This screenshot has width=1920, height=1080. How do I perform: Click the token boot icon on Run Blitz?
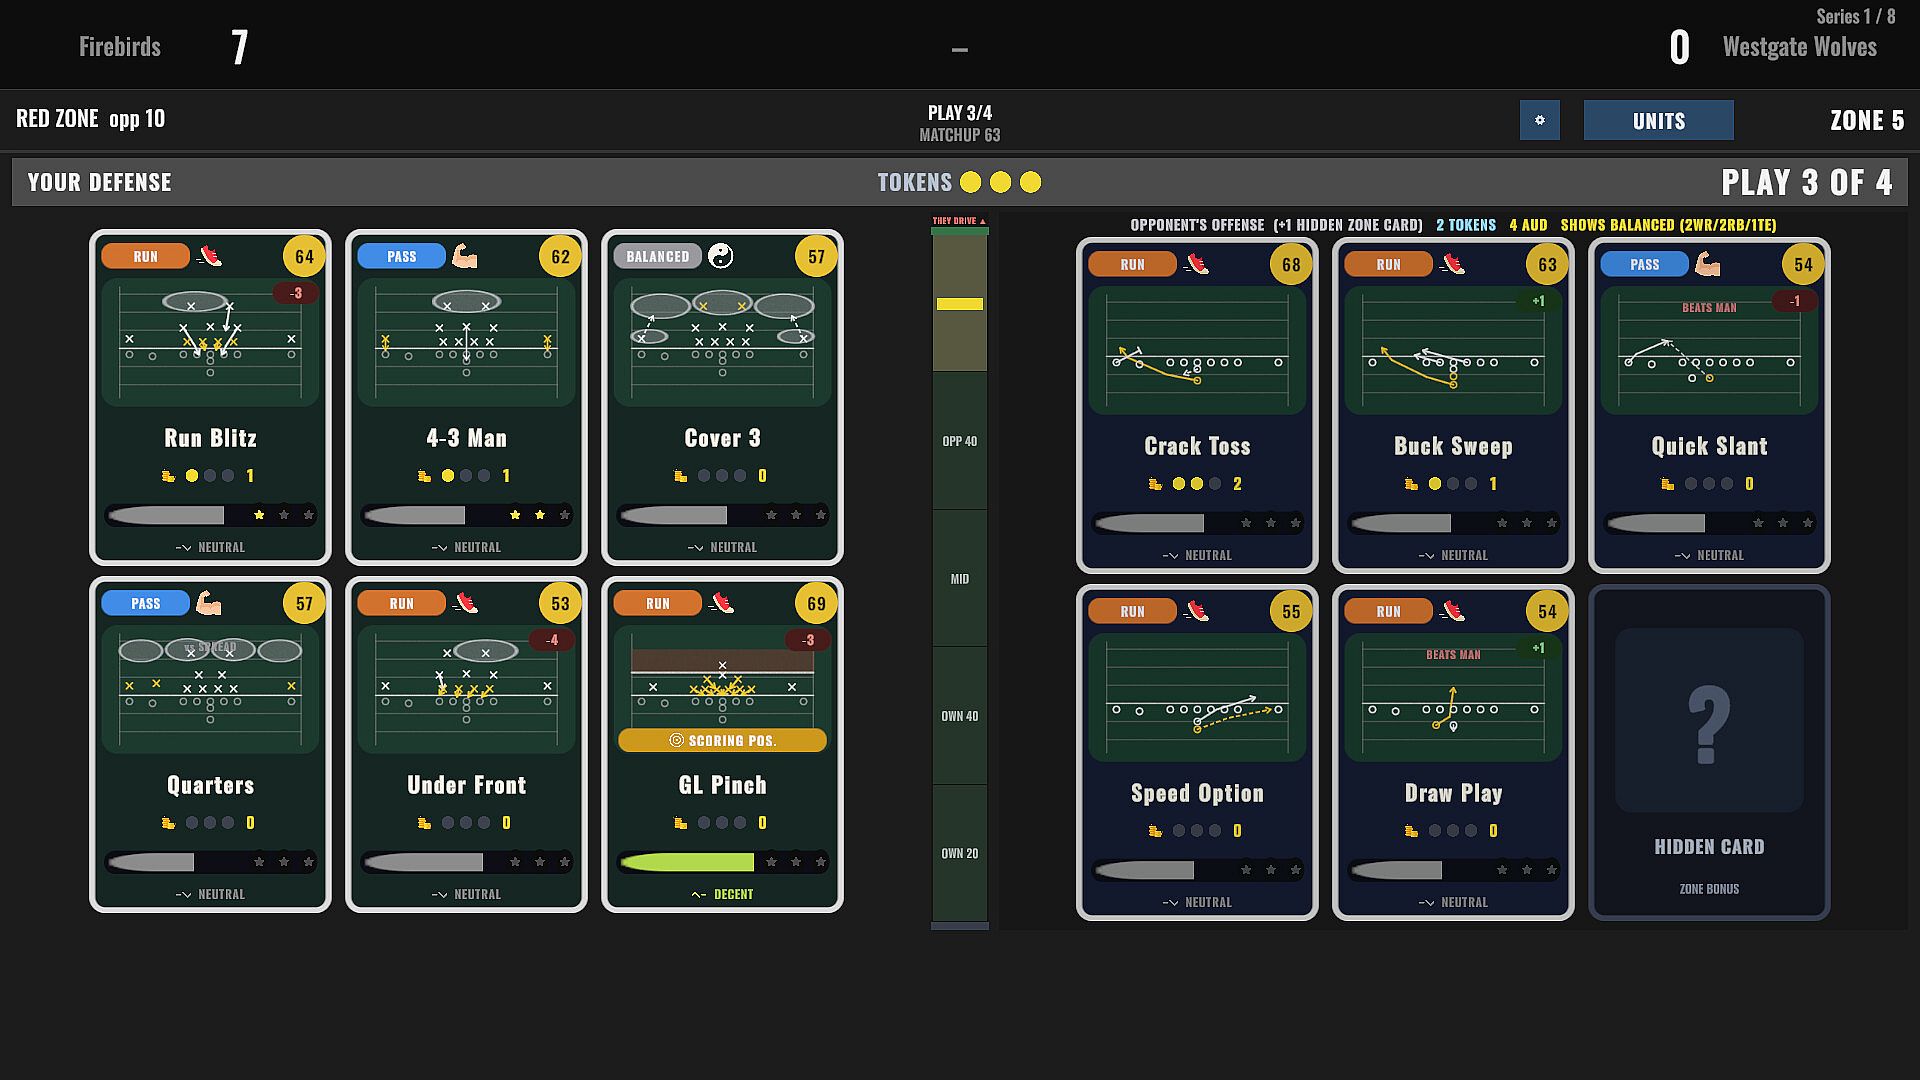coord(168,476)
